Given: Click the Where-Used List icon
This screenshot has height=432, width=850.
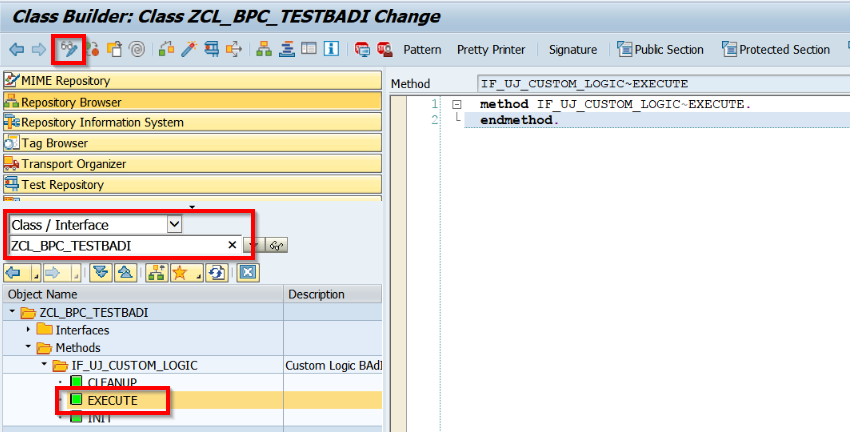Looking at the screenshot, I should 234,49.
